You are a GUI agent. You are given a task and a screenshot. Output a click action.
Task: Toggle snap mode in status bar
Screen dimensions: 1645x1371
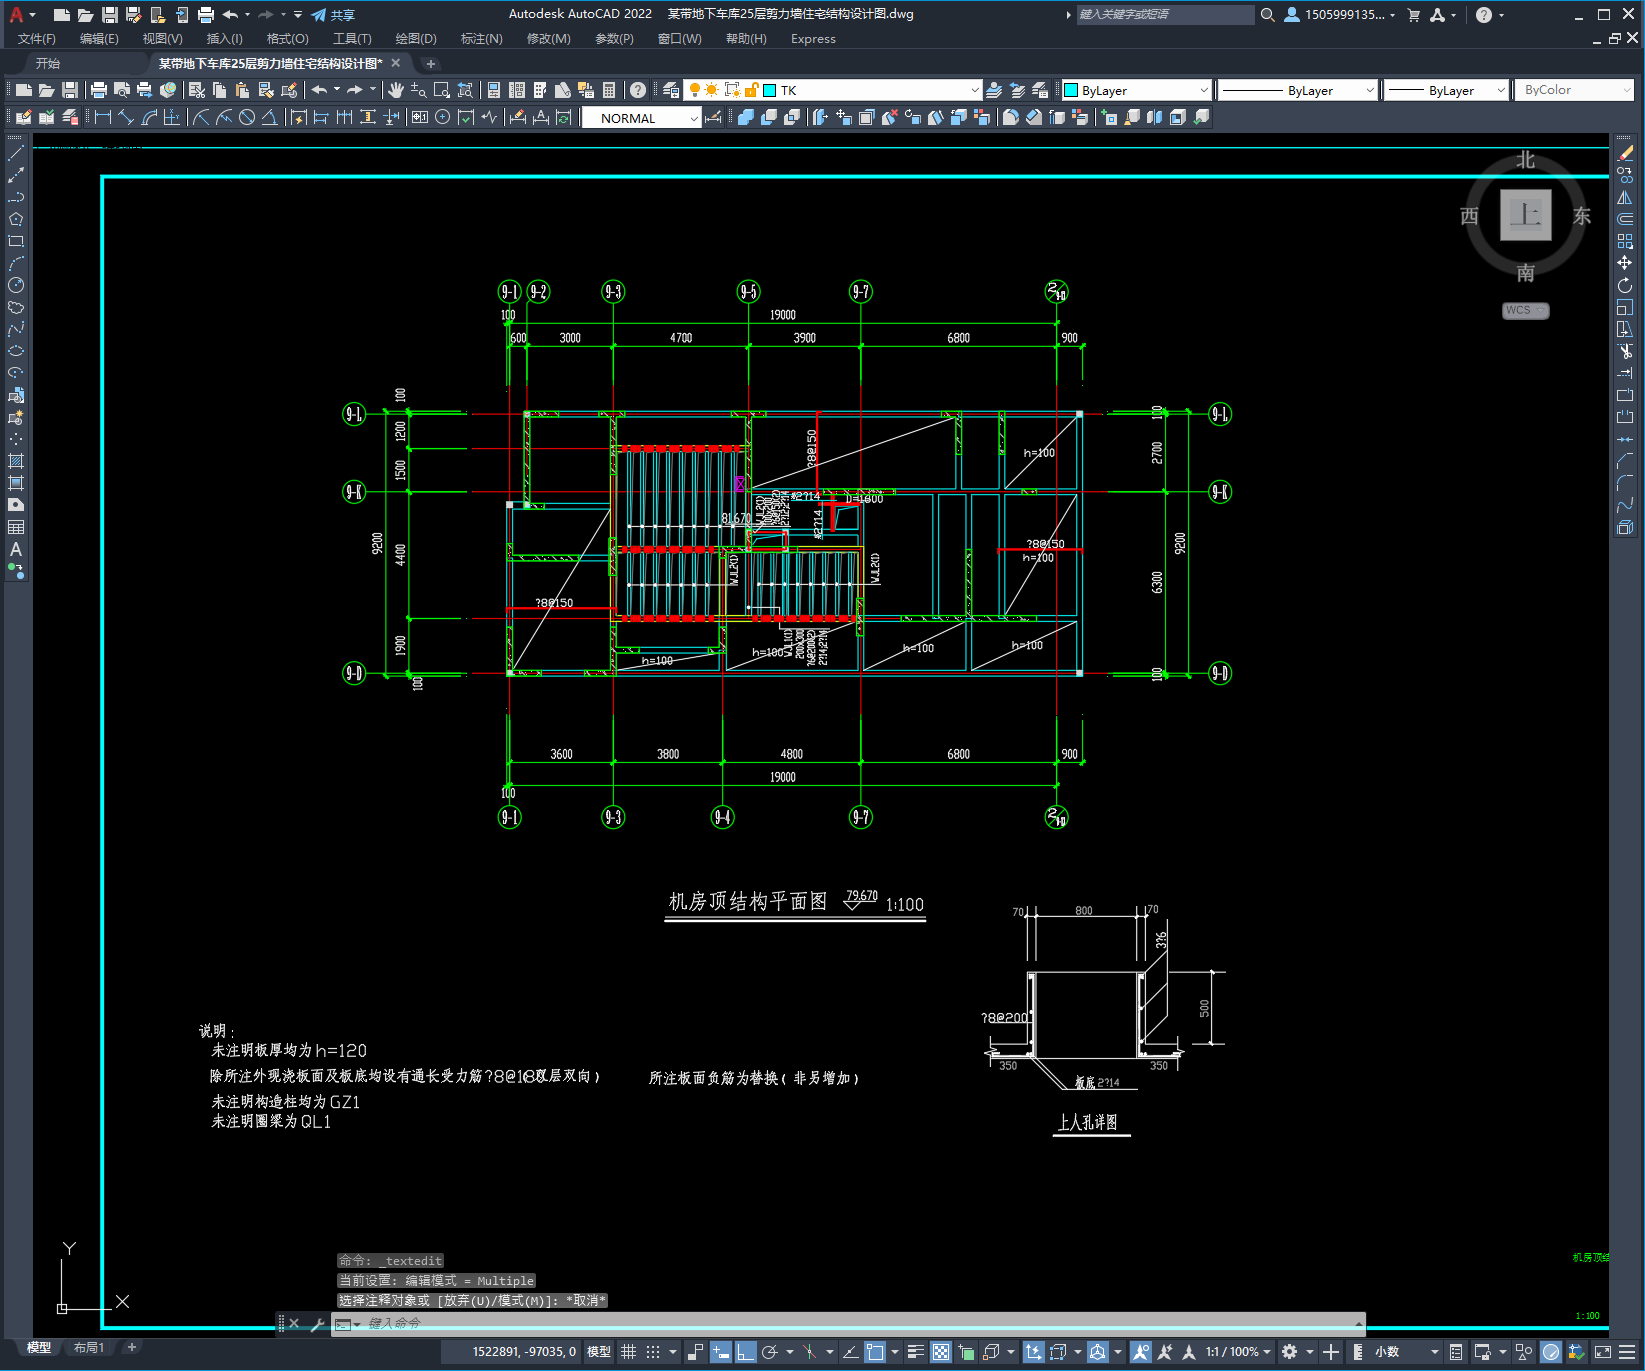(x=653, y=1352)
